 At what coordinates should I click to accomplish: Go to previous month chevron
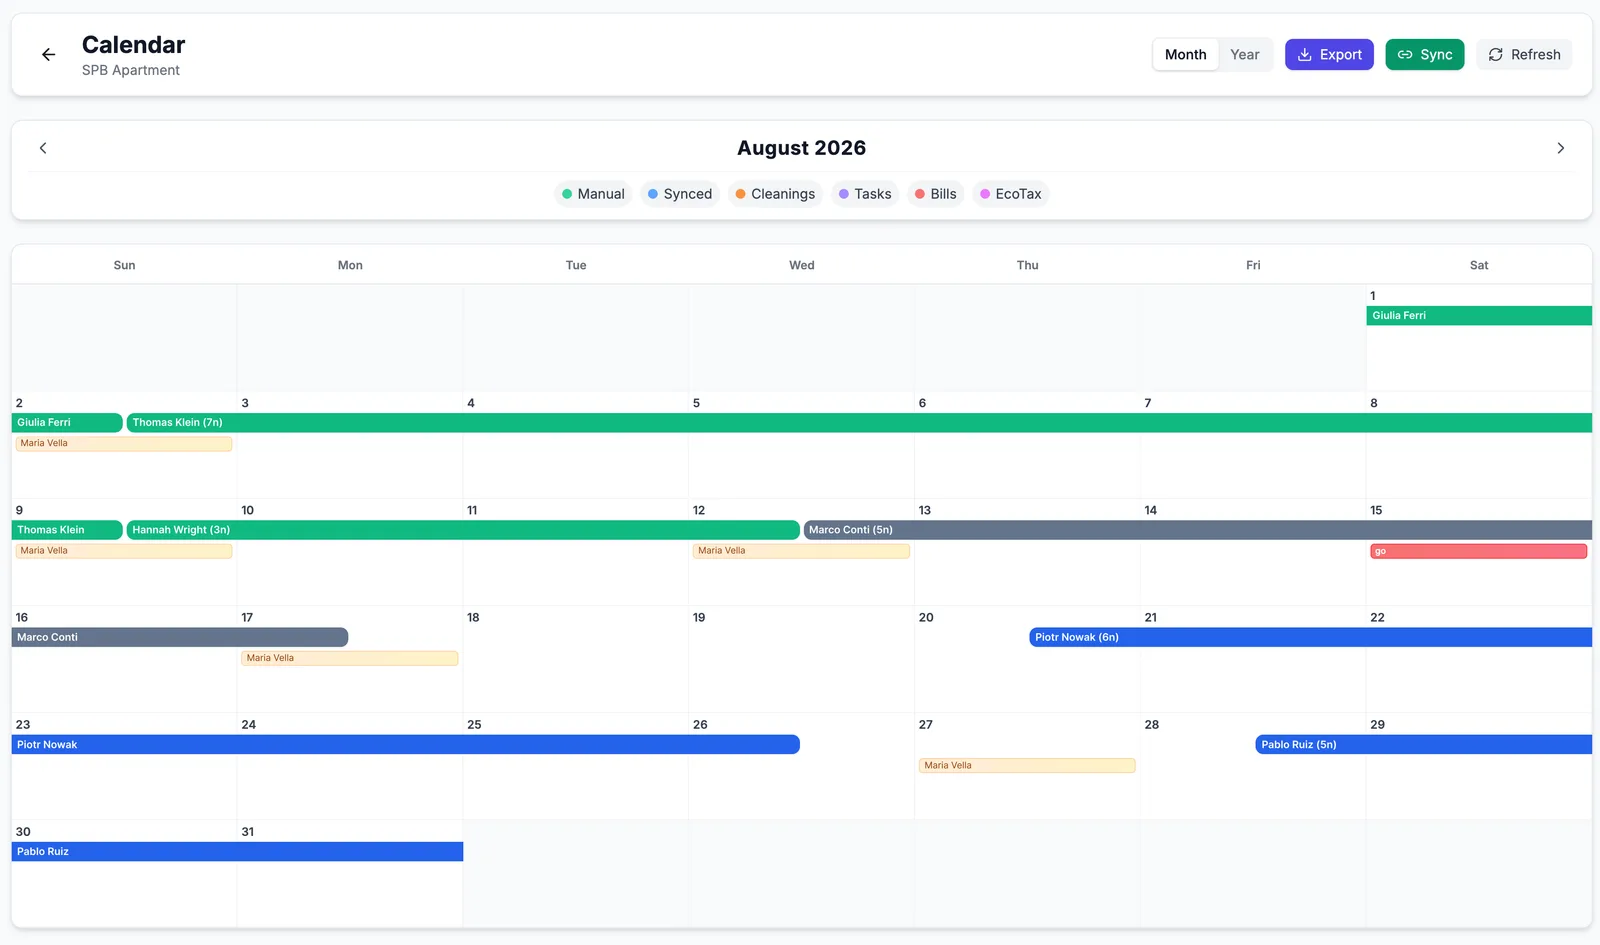pos(43,148)
